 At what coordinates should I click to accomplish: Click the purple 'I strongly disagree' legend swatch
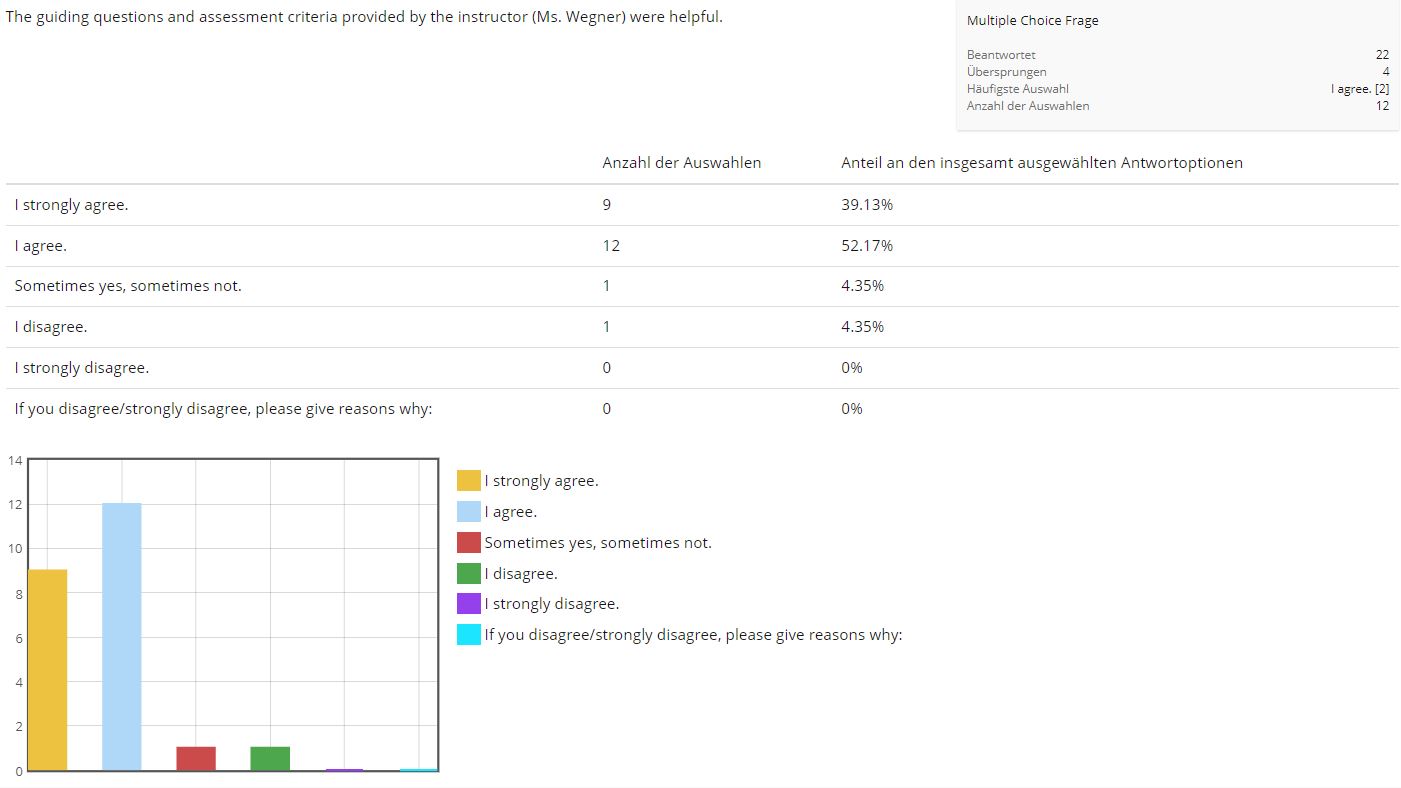coord(468,604)
